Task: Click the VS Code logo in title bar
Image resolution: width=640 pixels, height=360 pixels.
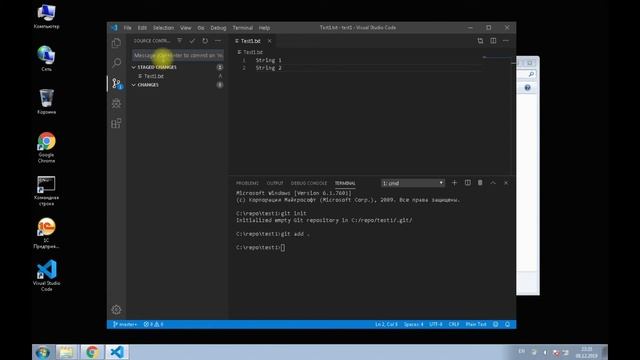Action: click(114, 28)
